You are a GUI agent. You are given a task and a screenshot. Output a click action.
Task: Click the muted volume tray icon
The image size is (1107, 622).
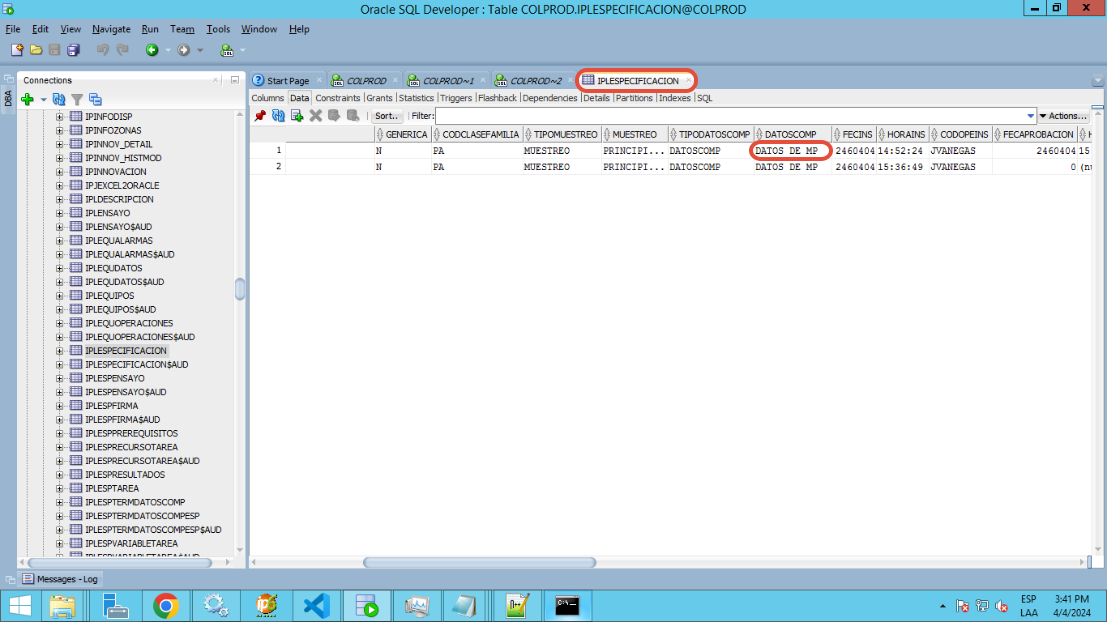[x=1001, y=606]
